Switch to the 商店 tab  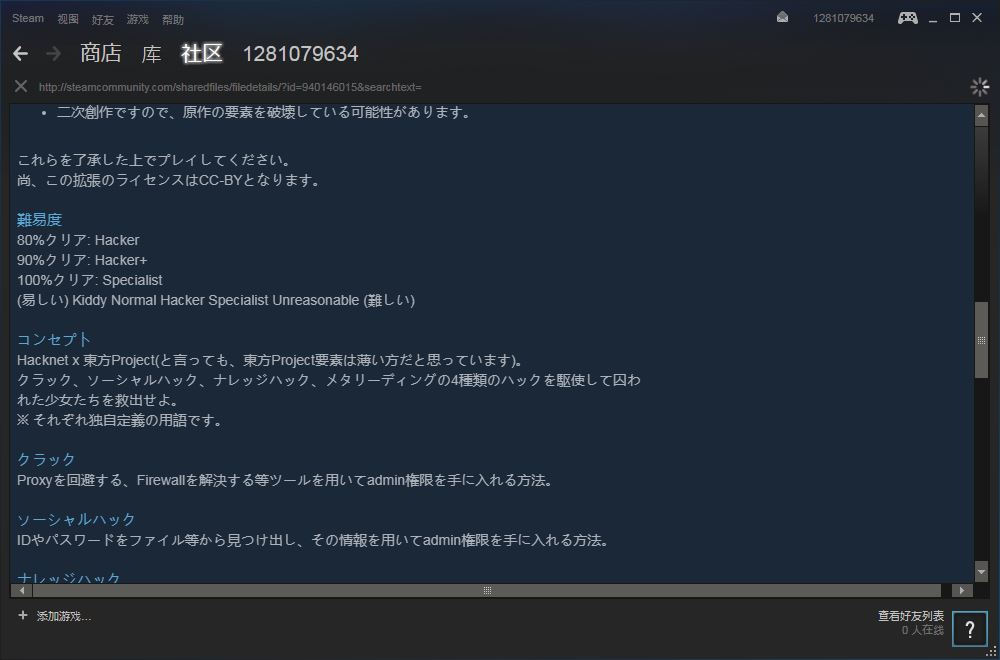pyautogui.click(x=101, y=54)
